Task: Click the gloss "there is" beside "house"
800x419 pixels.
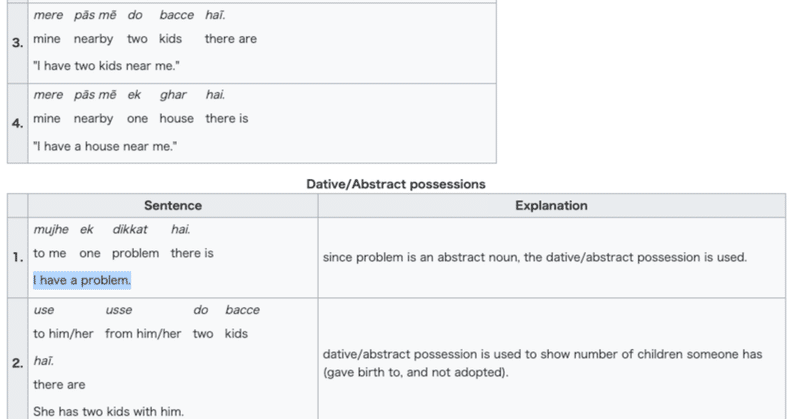Action: [x=227, y=118]
